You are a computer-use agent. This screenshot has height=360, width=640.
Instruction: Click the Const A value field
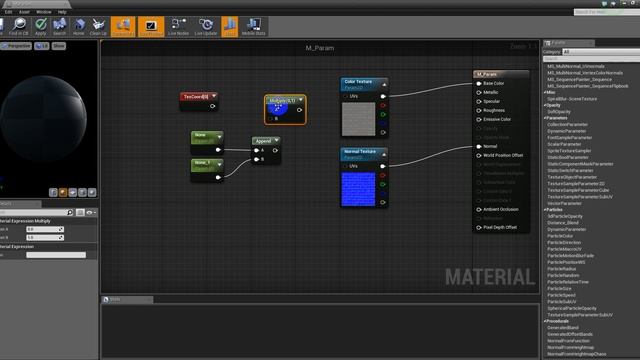pyautogui.click(x=45, y=229)
